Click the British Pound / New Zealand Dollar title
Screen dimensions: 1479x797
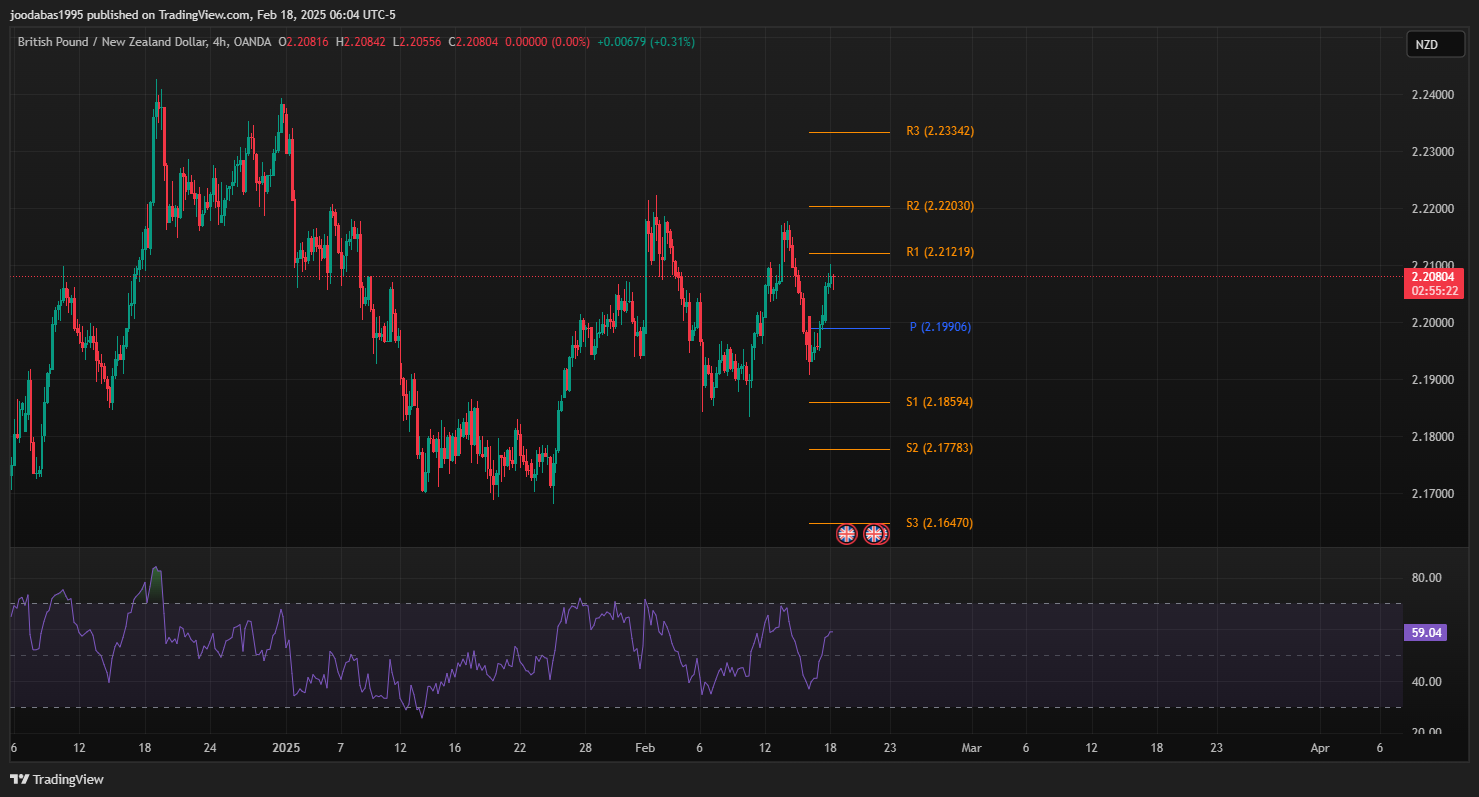113,42
